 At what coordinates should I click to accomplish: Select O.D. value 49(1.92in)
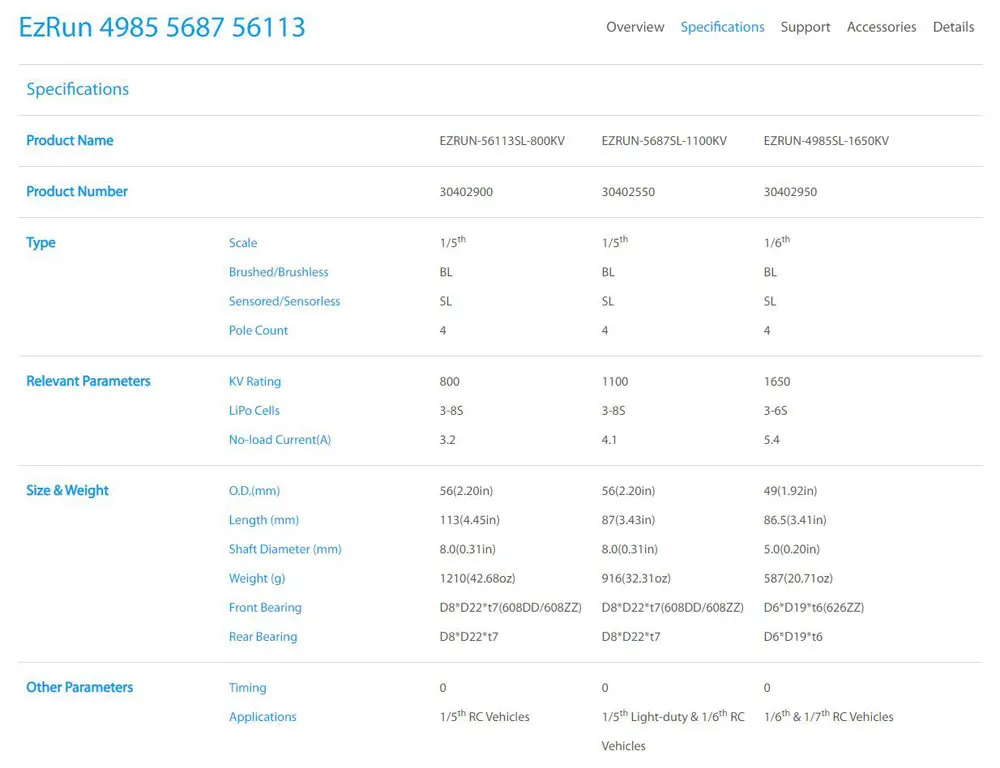click(x=790, y=491)
